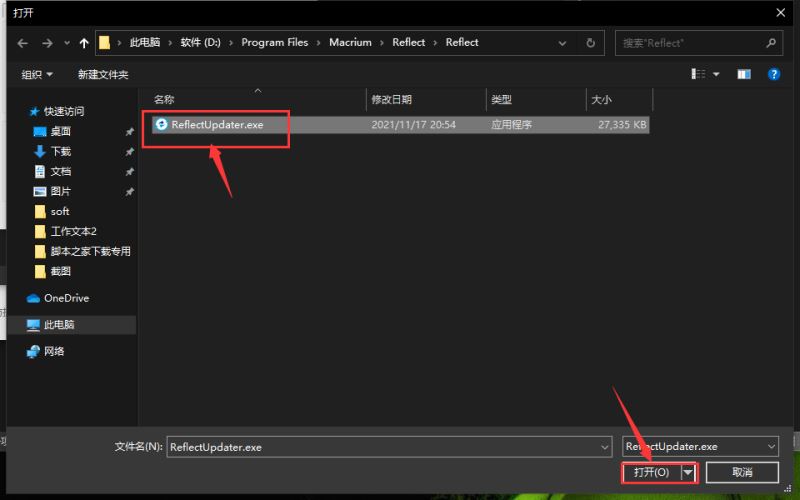The width and height of the screenshot is (800, 500).
Task: Open recent locations chevron next to forward arrow
Action: point(67,43)
